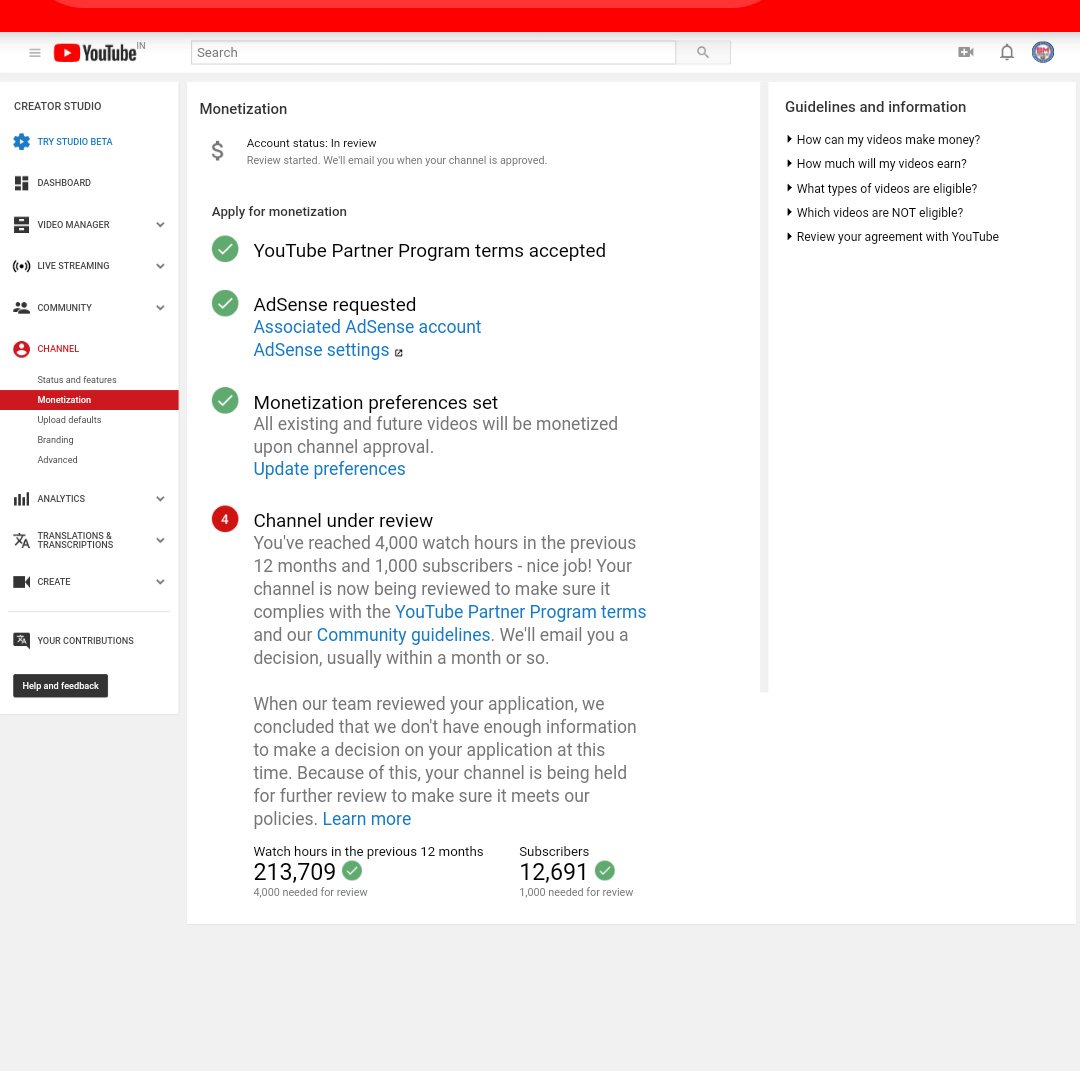Click the 'Account status: In review' text

pyautogui.click(x=311, y=143)
